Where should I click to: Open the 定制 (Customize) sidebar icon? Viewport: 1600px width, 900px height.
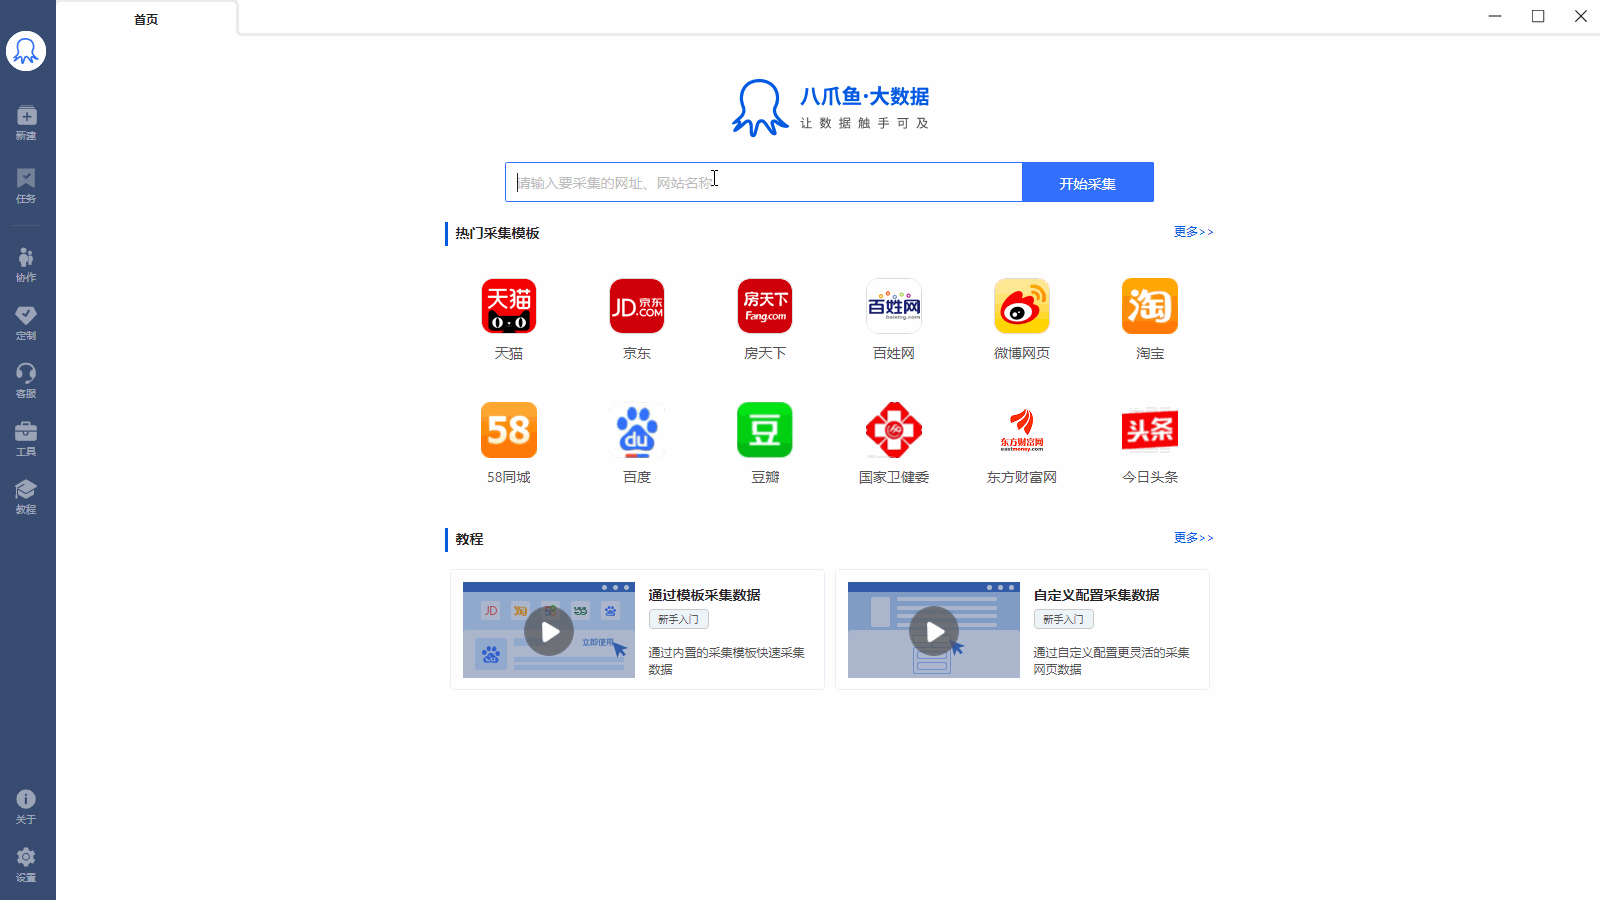click(x=26, y=323)
